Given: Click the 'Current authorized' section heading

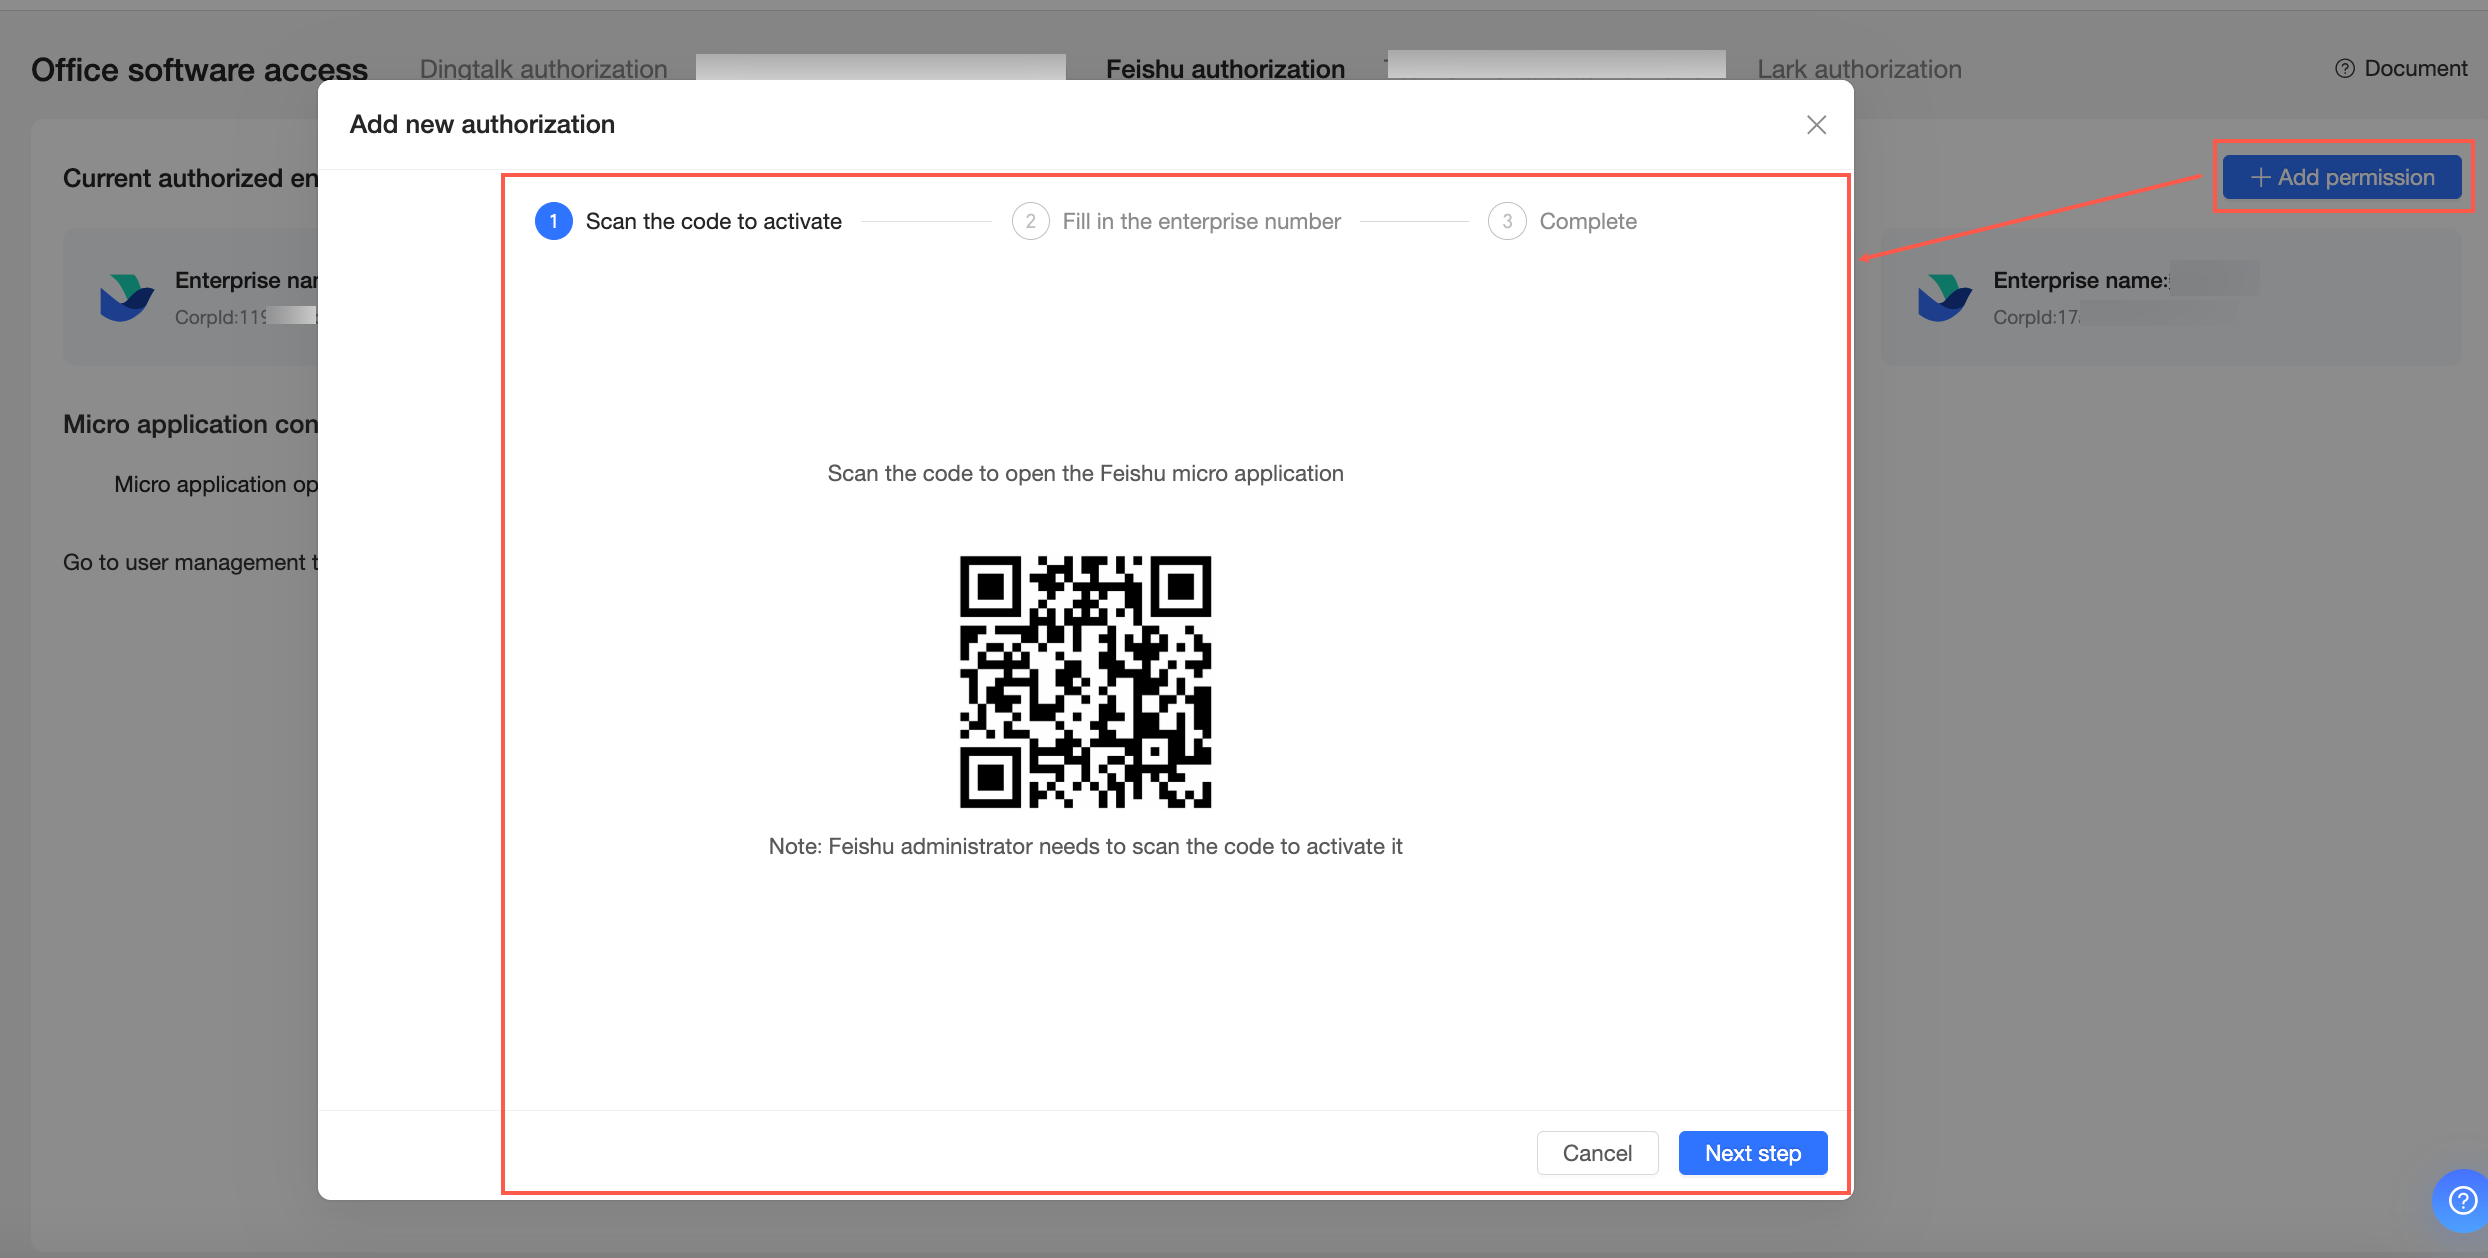Looking at the screenshot, I should 190,178.
